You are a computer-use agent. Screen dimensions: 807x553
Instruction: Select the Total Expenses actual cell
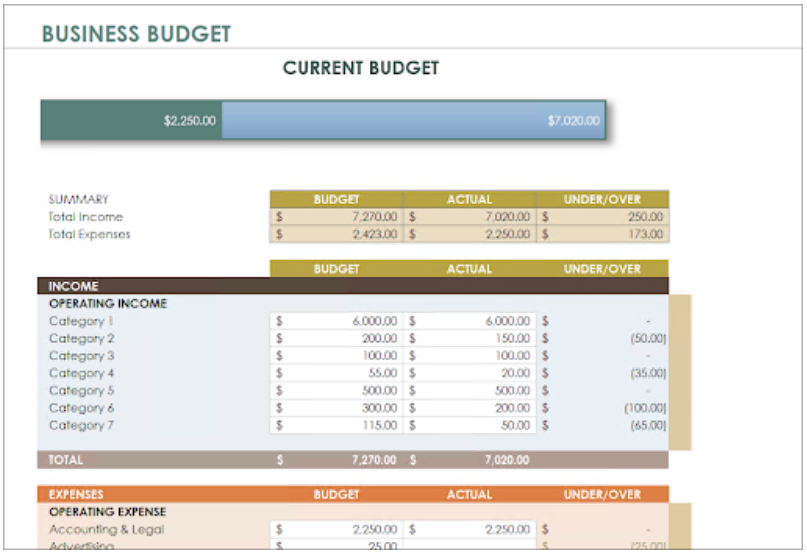(x=469, y=235)
